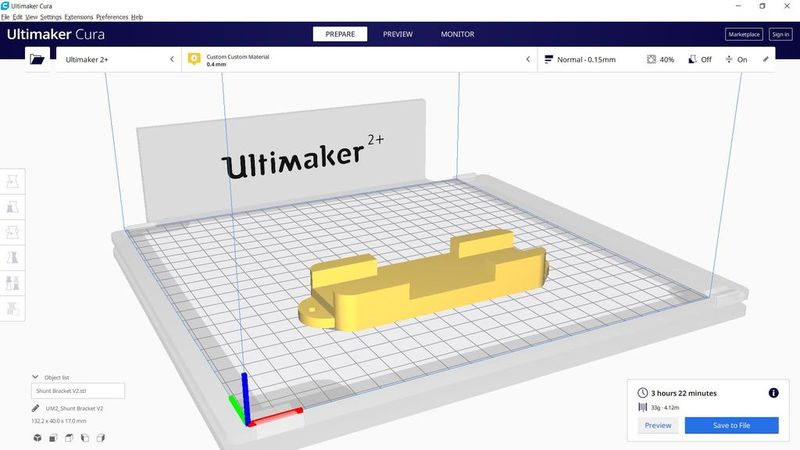Toggle the adhesion setting showing On
This screenshot has height=450, width=800.
pyautogui.click(x=735, y=60)
